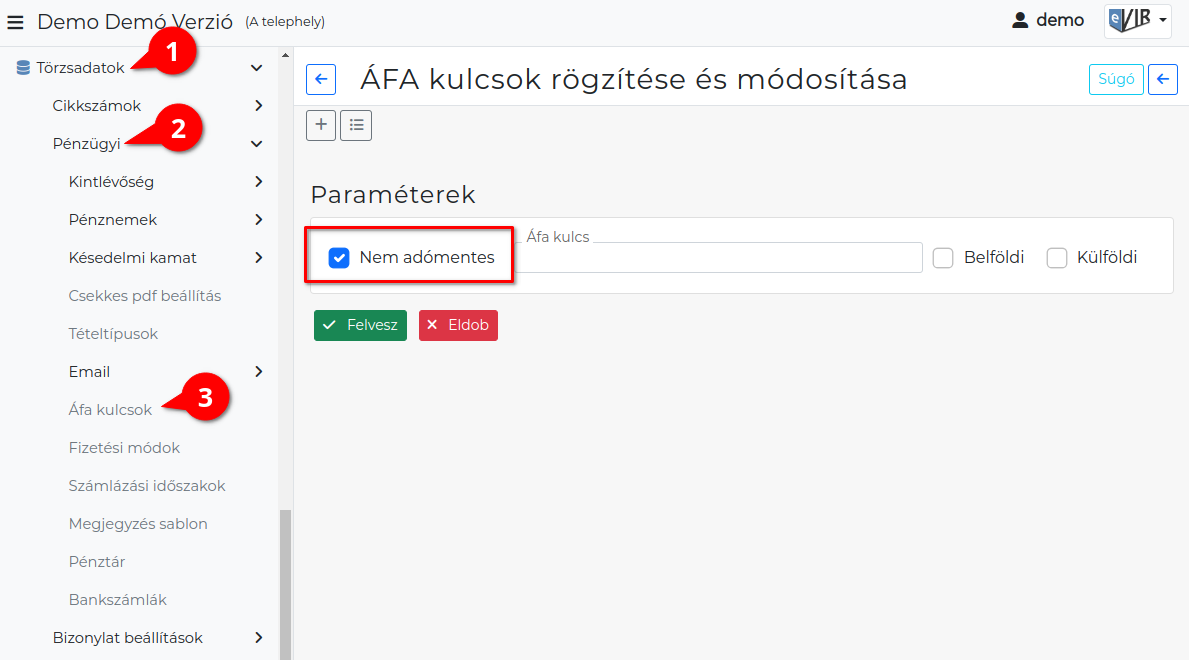
Task: Click the sidebar vertical scrollbar
Action: (285, 580)
